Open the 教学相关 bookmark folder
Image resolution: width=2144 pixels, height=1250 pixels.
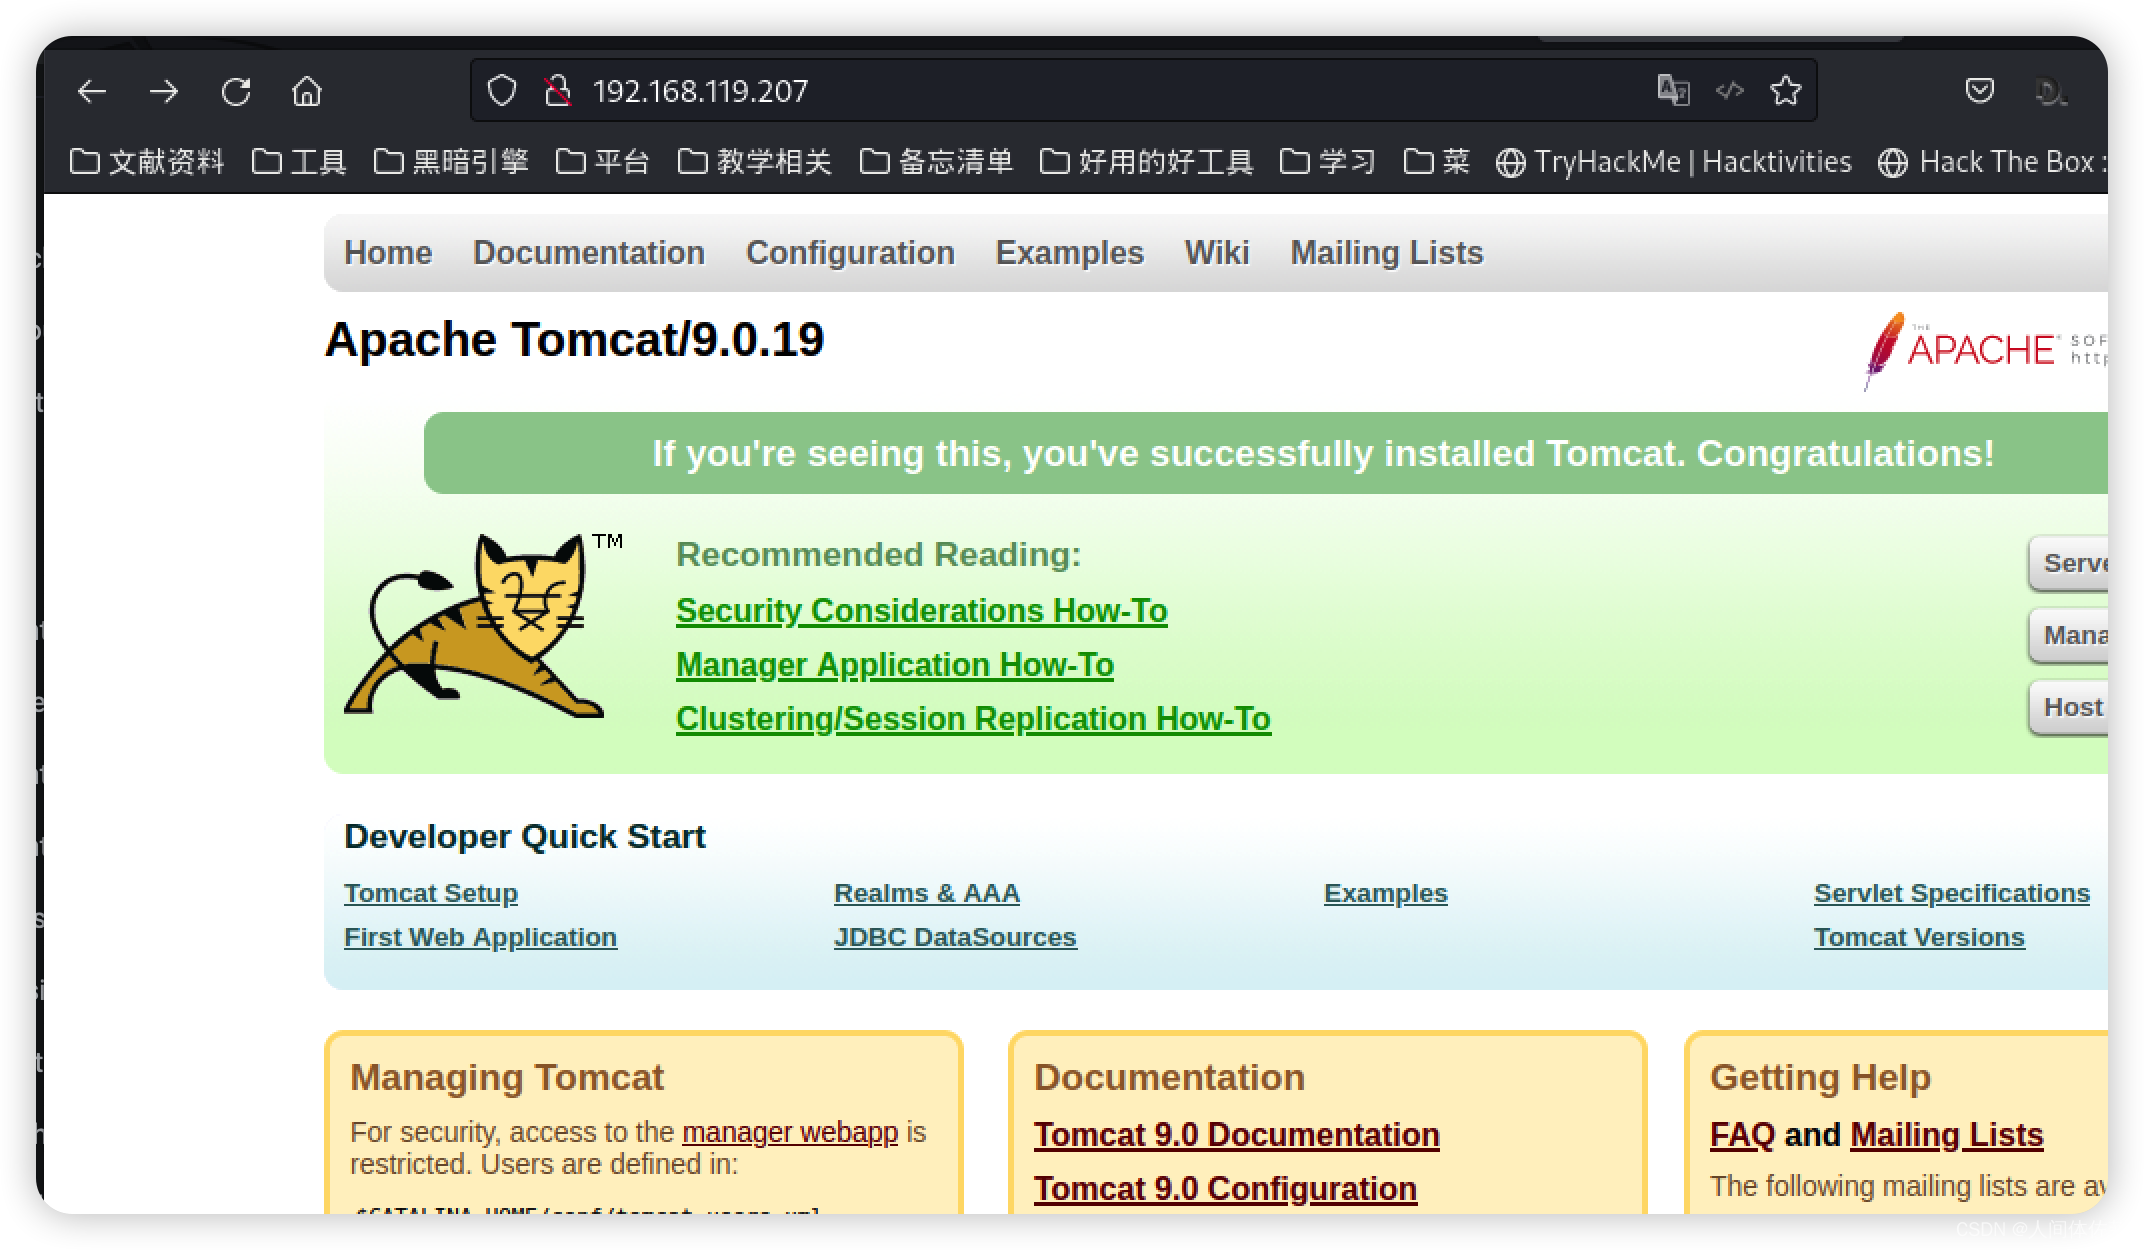click(x=755, y=161)
